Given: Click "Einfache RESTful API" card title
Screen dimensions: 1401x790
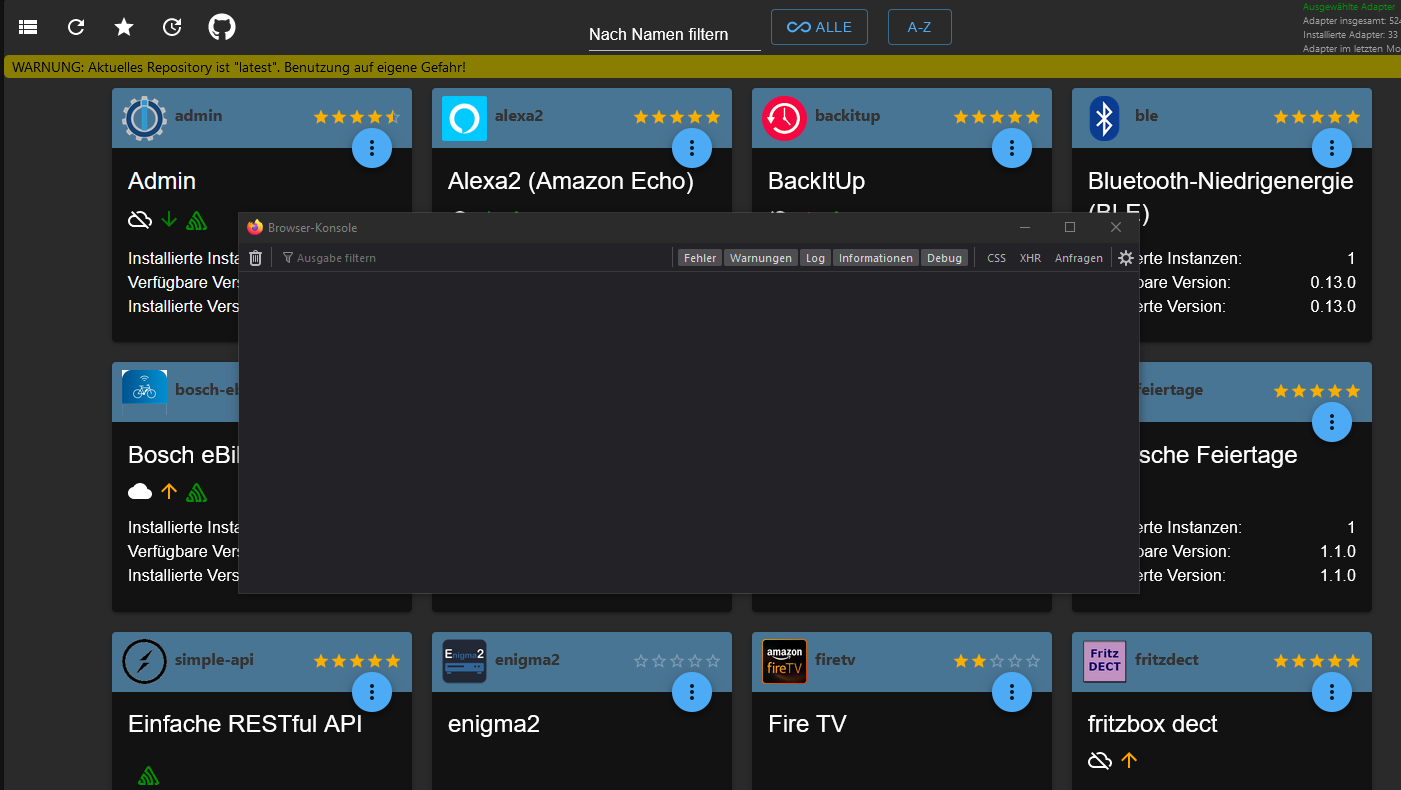Looking at the screenshot, I should pos(245,724).
